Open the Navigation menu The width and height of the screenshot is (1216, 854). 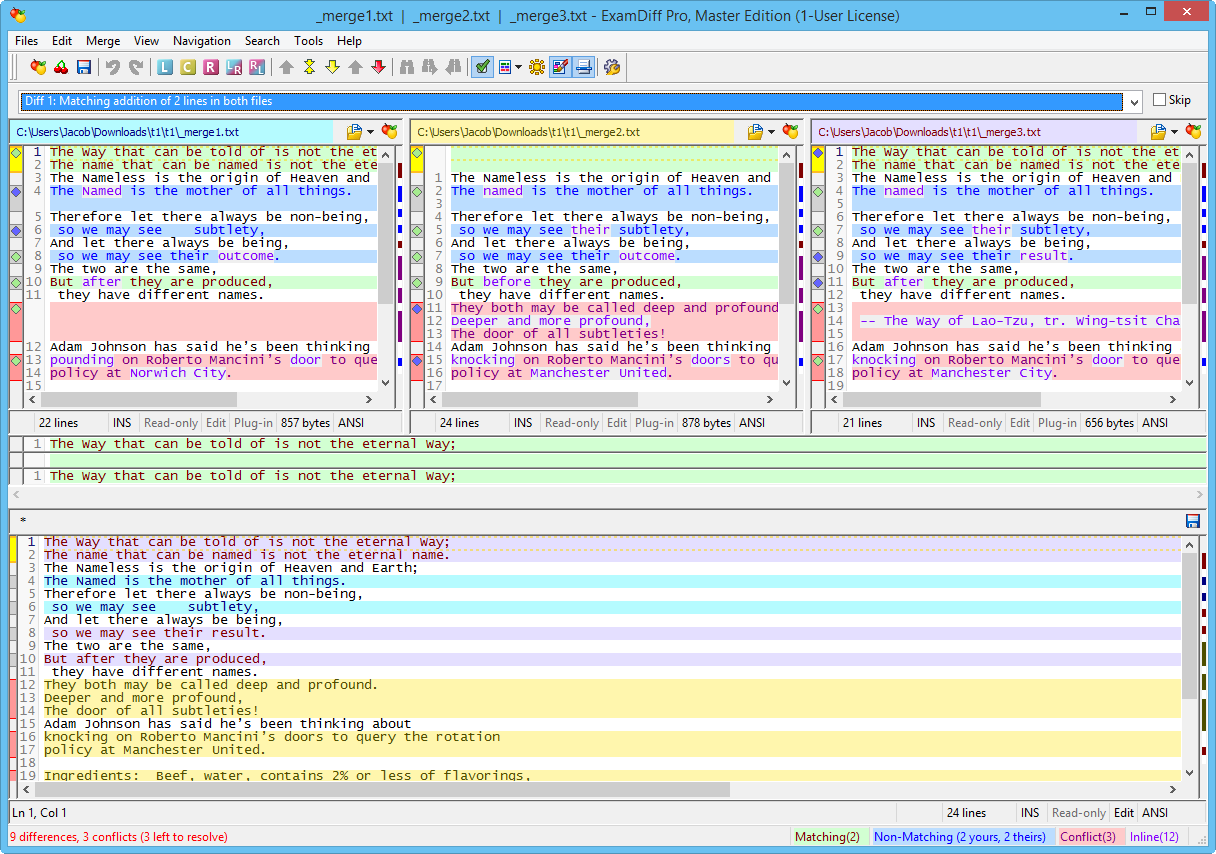tap(202, 41)
